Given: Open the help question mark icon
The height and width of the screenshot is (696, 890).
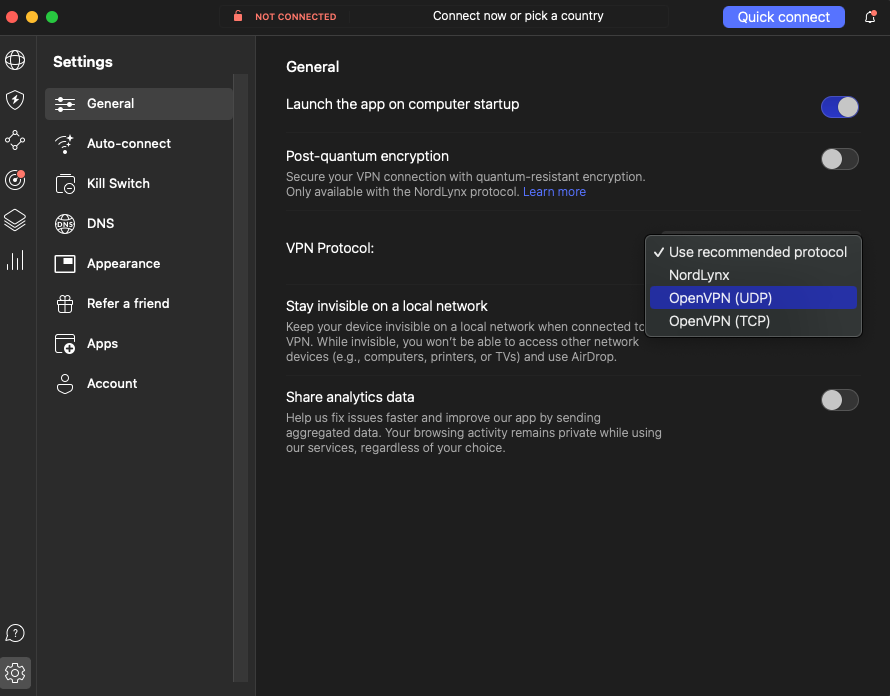Looking at the screenshot, I should 15,632.
